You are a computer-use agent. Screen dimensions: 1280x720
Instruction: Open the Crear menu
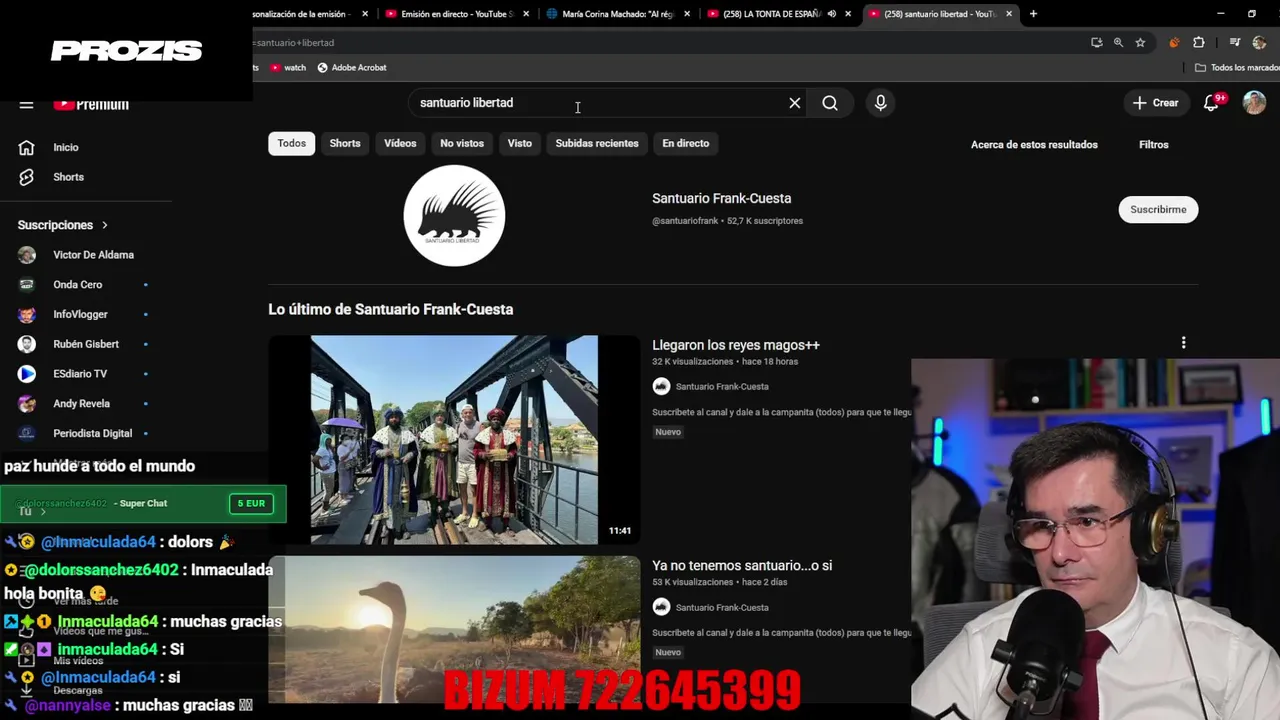(x=1156, y=103)
